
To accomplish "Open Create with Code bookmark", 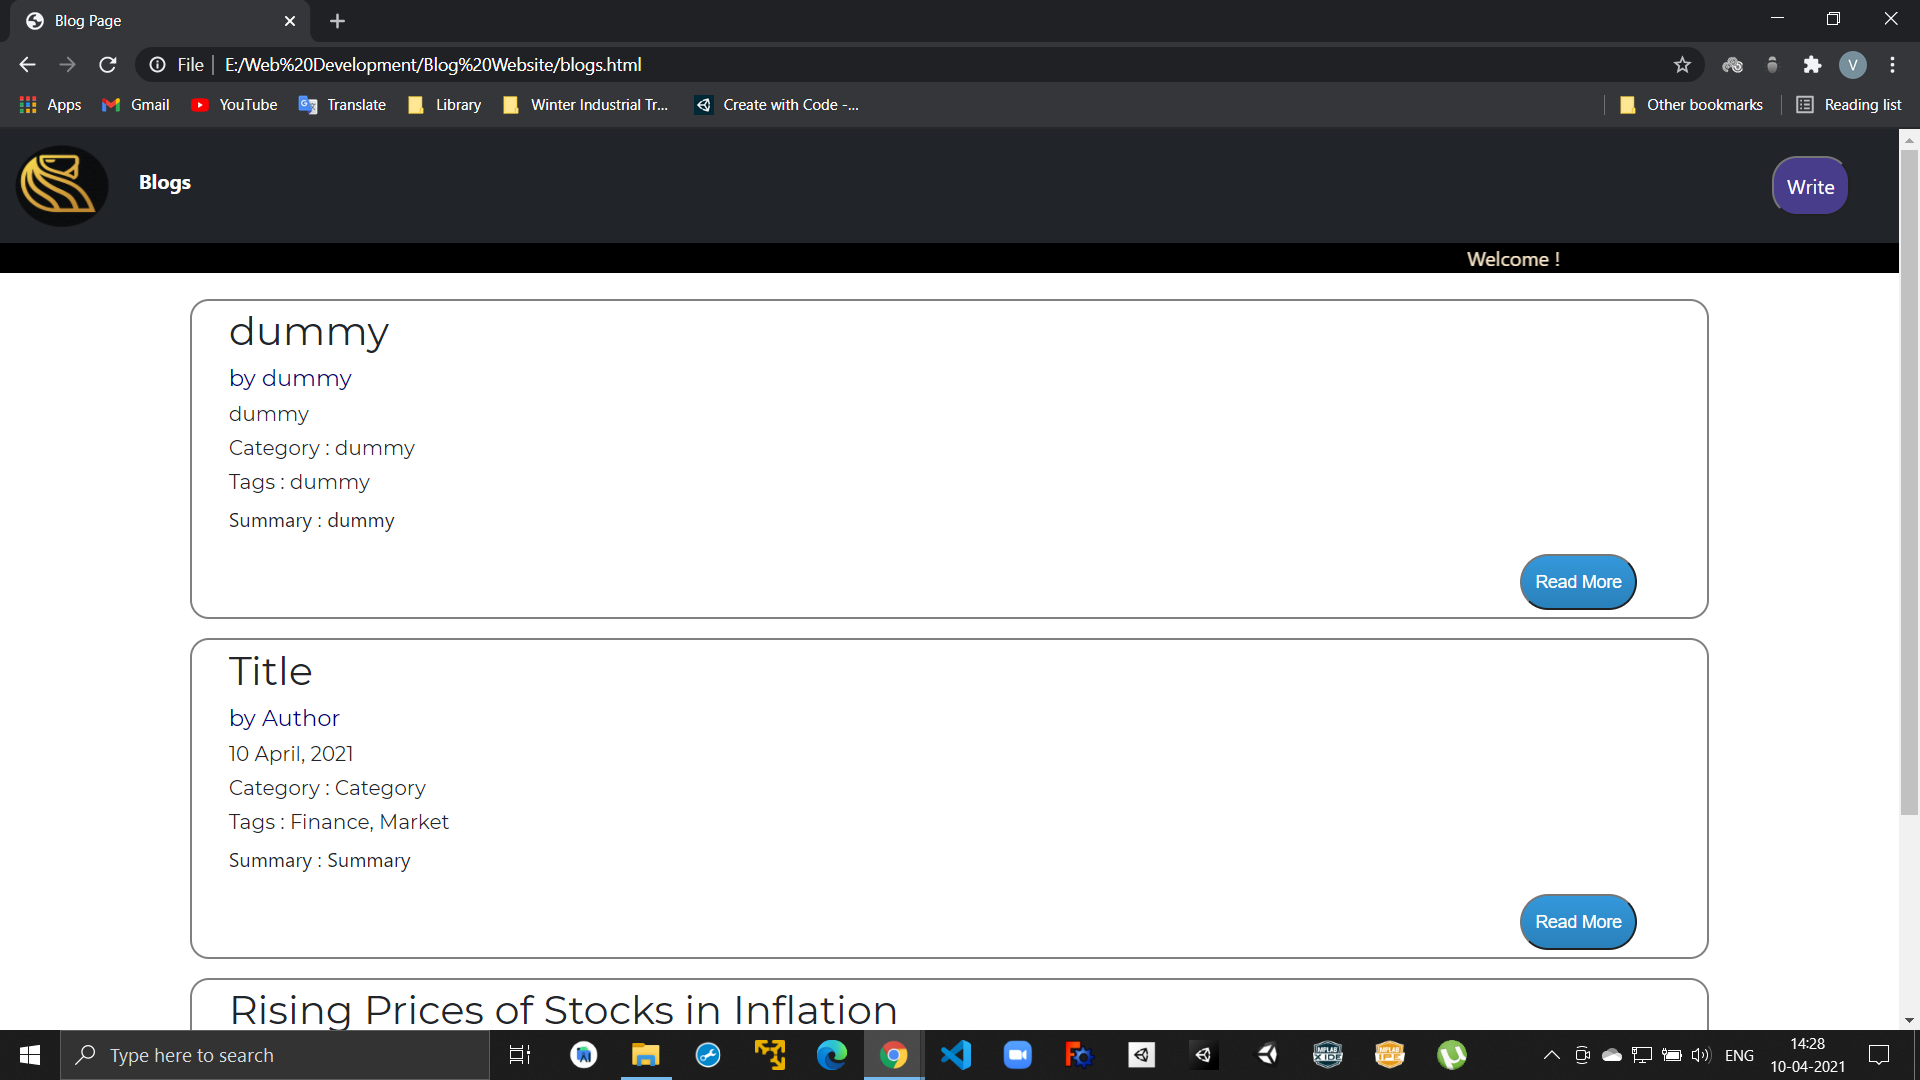I will coord(777,105).
